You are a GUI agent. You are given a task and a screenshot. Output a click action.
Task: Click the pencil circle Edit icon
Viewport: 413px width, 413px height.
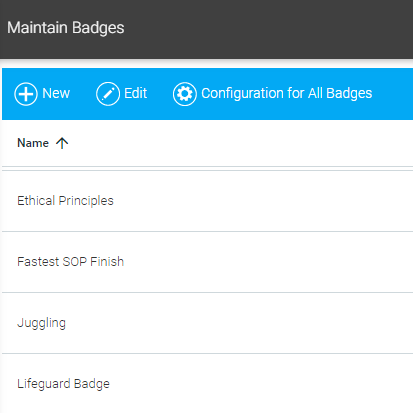coord(108,94)
